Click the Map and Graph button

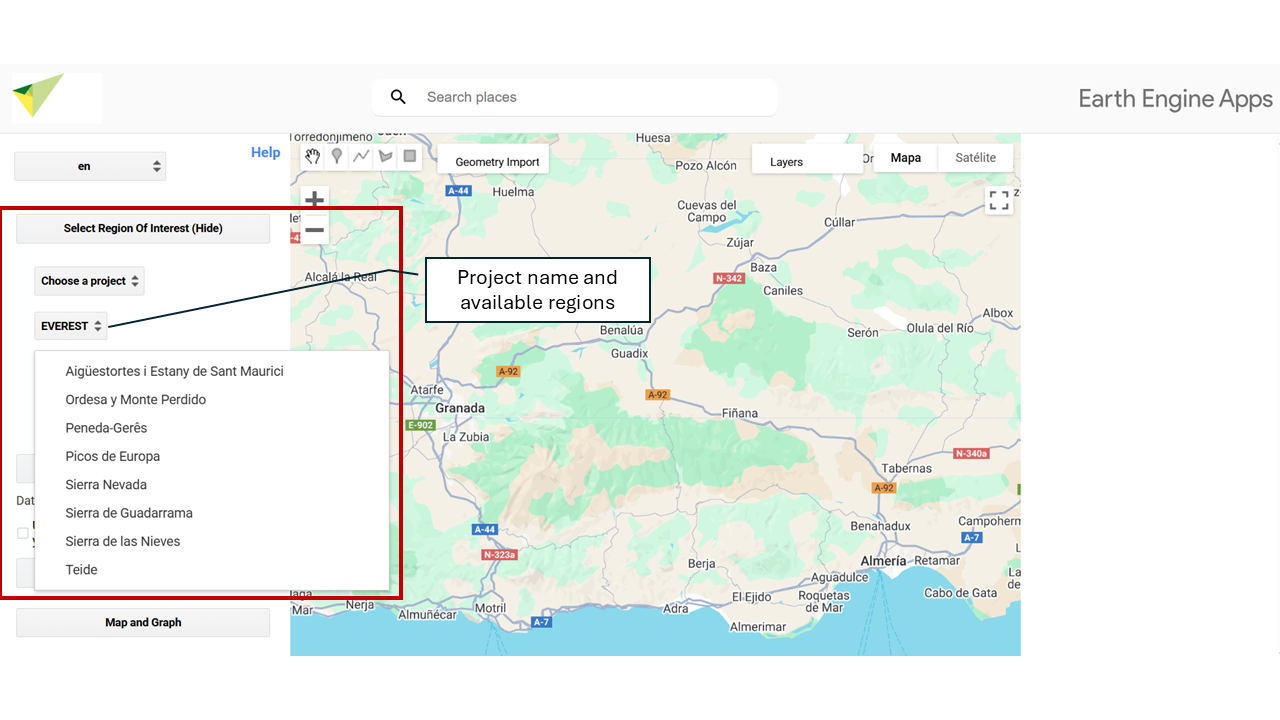[x=143, y=623]
